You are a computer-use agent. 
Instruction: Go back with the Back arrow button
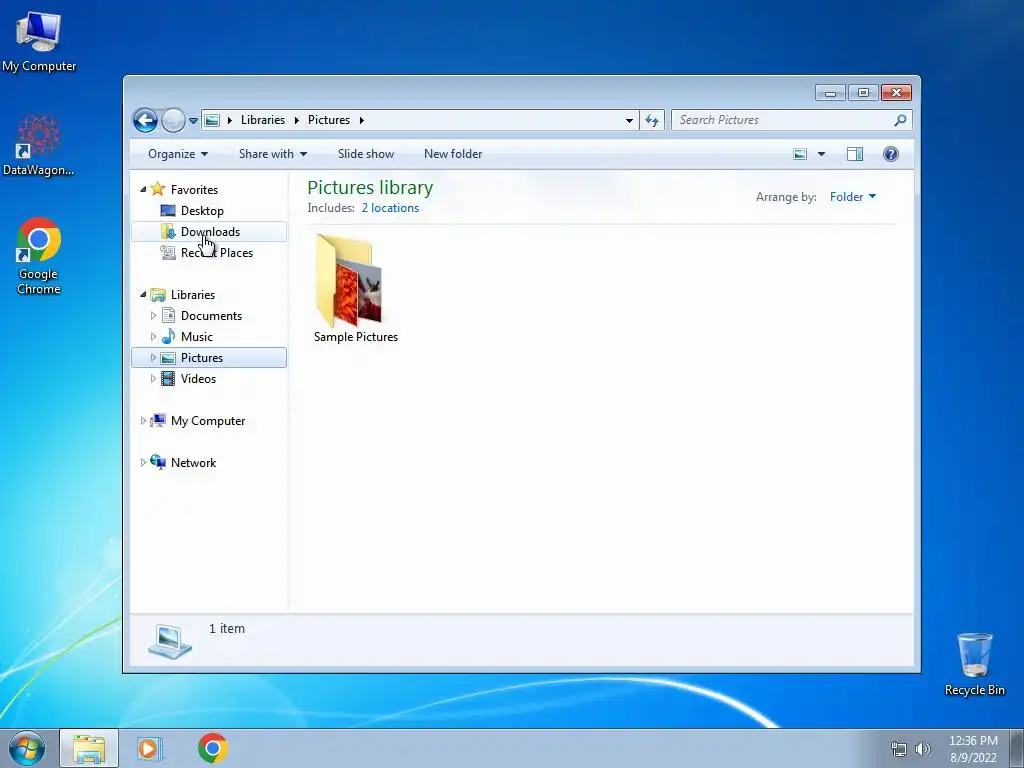click(145, 120)
